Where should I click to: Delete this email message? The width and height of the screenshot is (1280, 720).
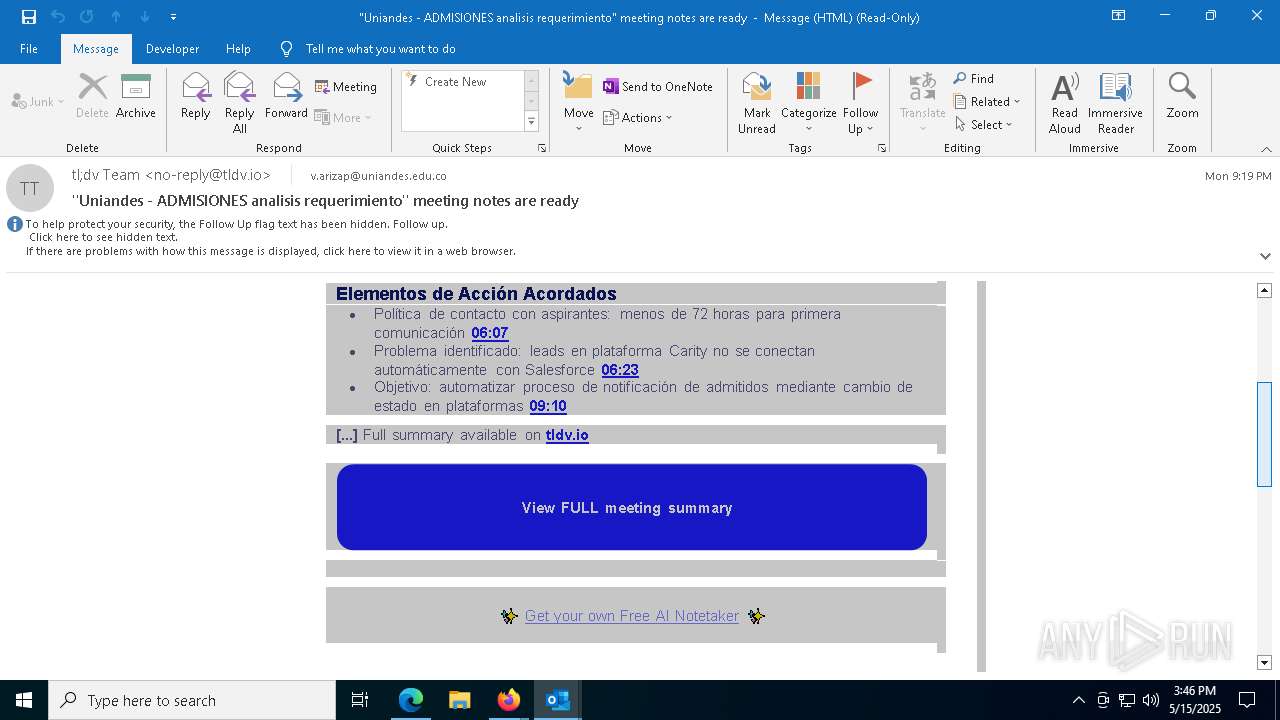(x=92, y=97)
